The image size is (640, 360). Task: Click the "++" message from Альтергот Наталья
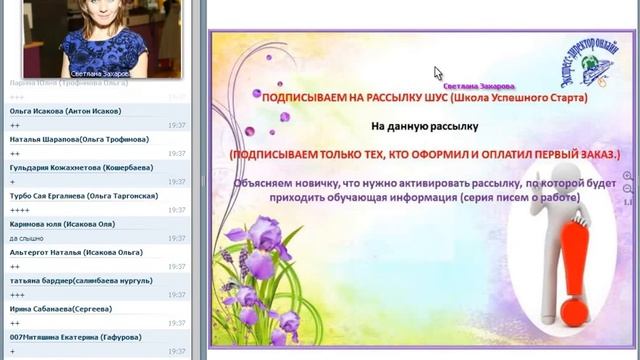point(14,267)
